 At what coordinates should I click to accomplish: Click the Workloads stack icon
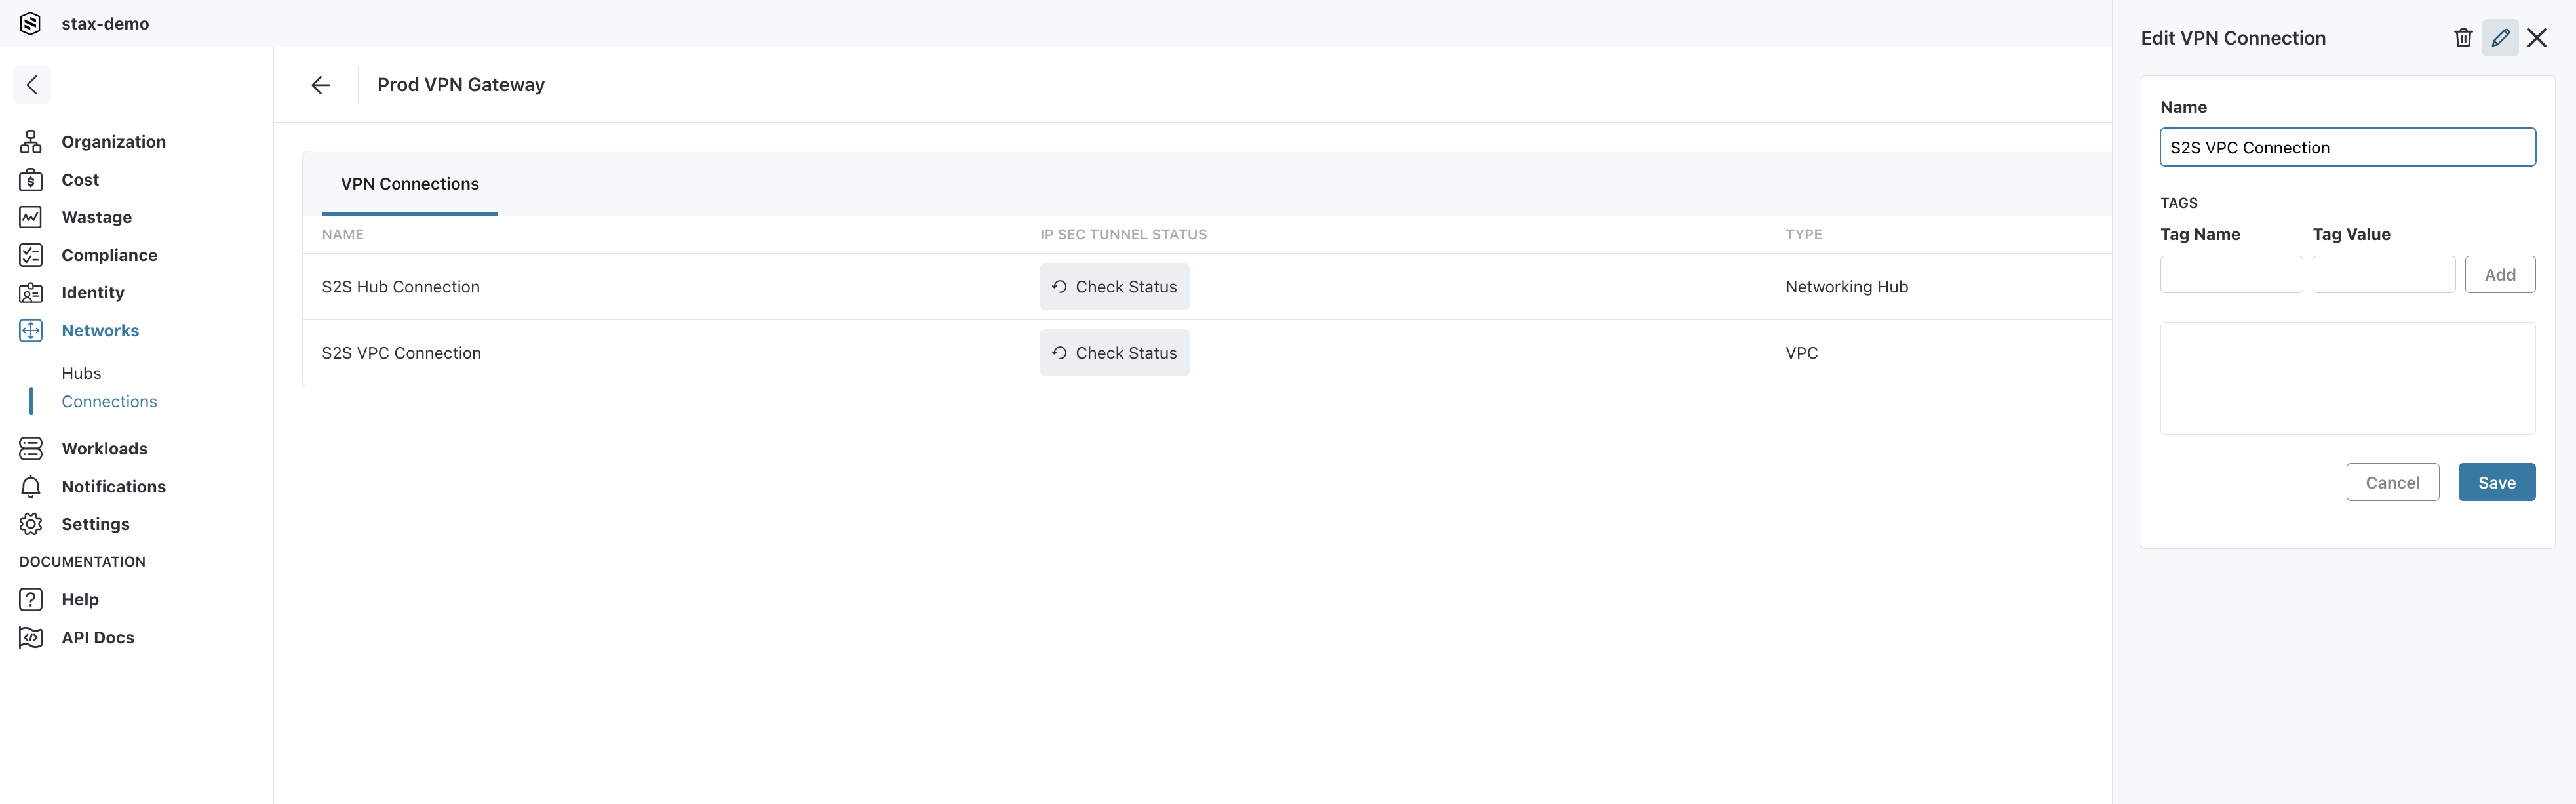[x=31, y=448]
